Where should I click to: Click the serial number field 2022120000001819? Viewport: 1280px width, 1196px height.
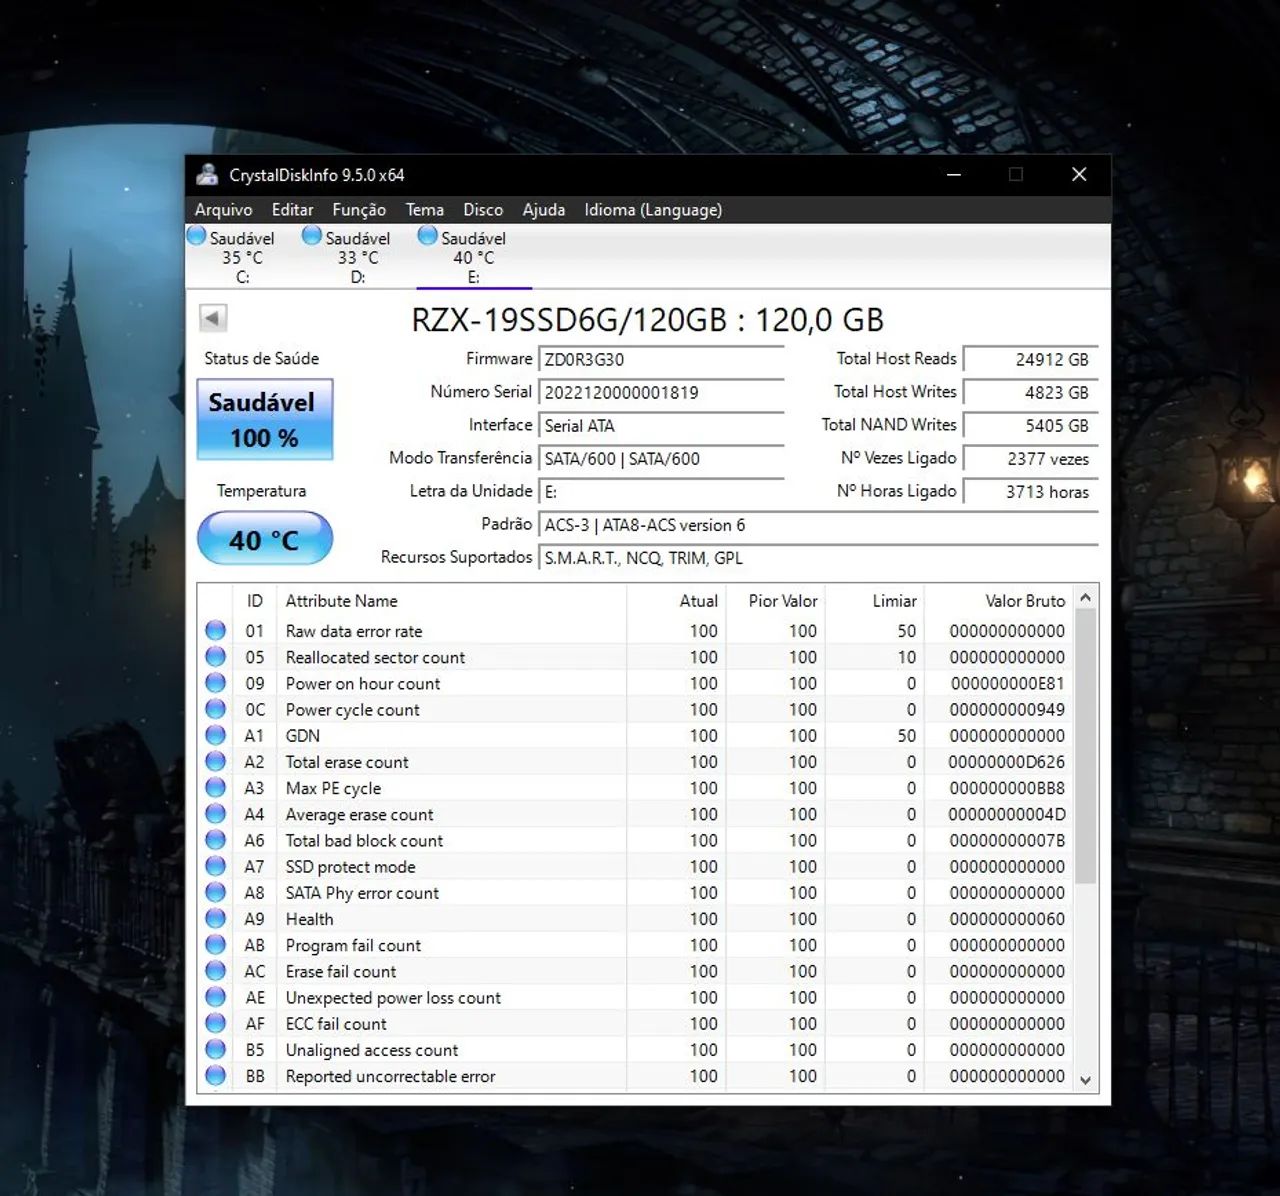point(661,392)
